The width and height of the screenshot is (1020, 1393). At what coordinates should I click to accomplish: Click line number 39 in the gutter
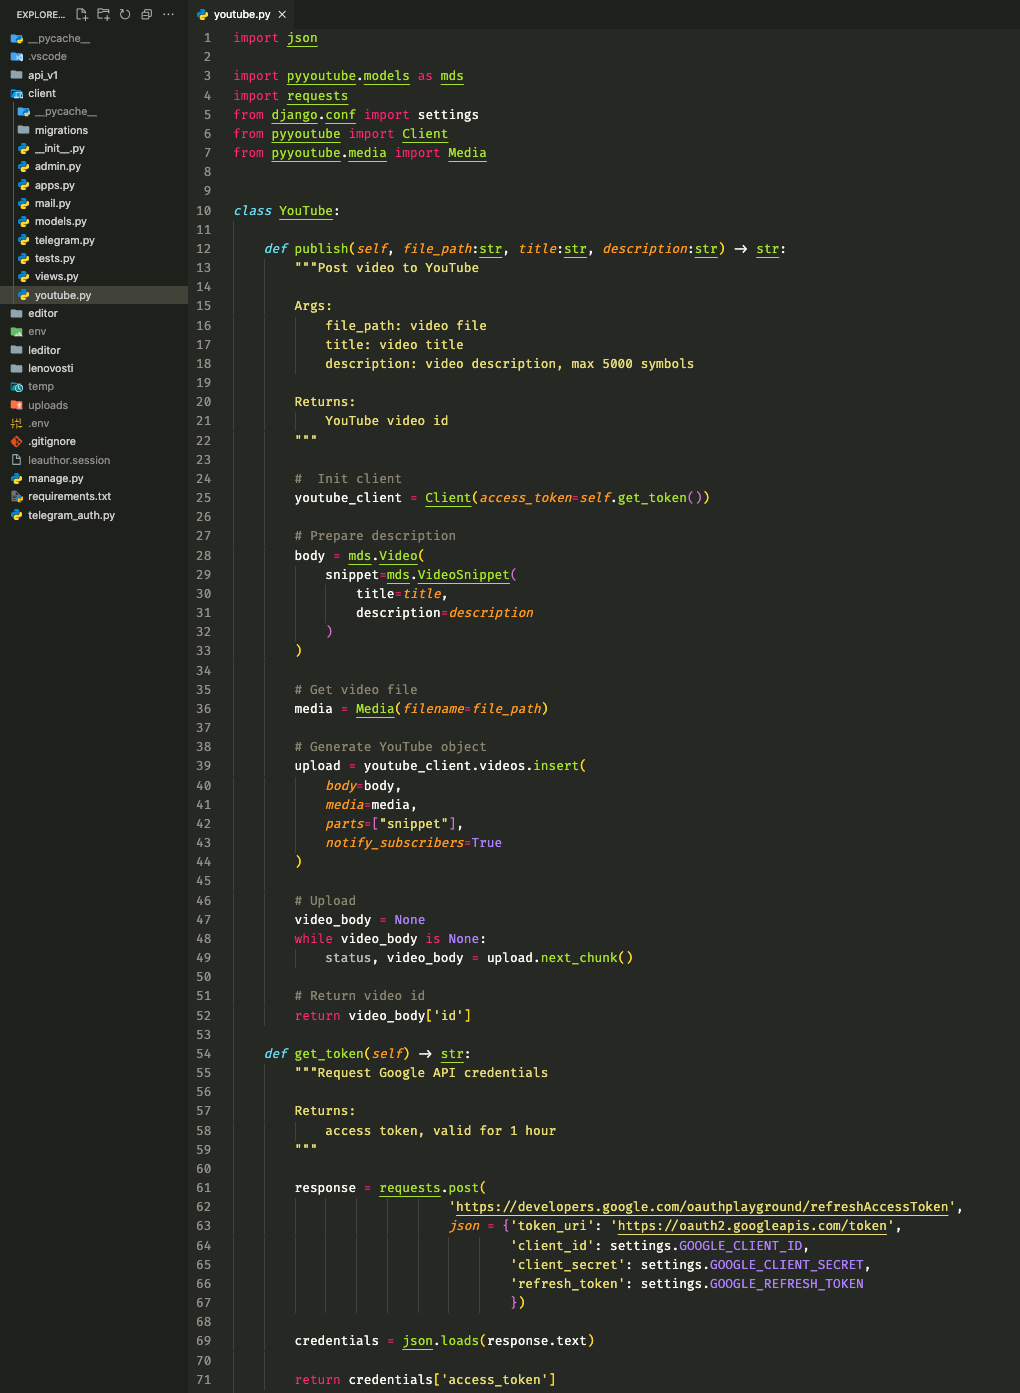point(204,766)
